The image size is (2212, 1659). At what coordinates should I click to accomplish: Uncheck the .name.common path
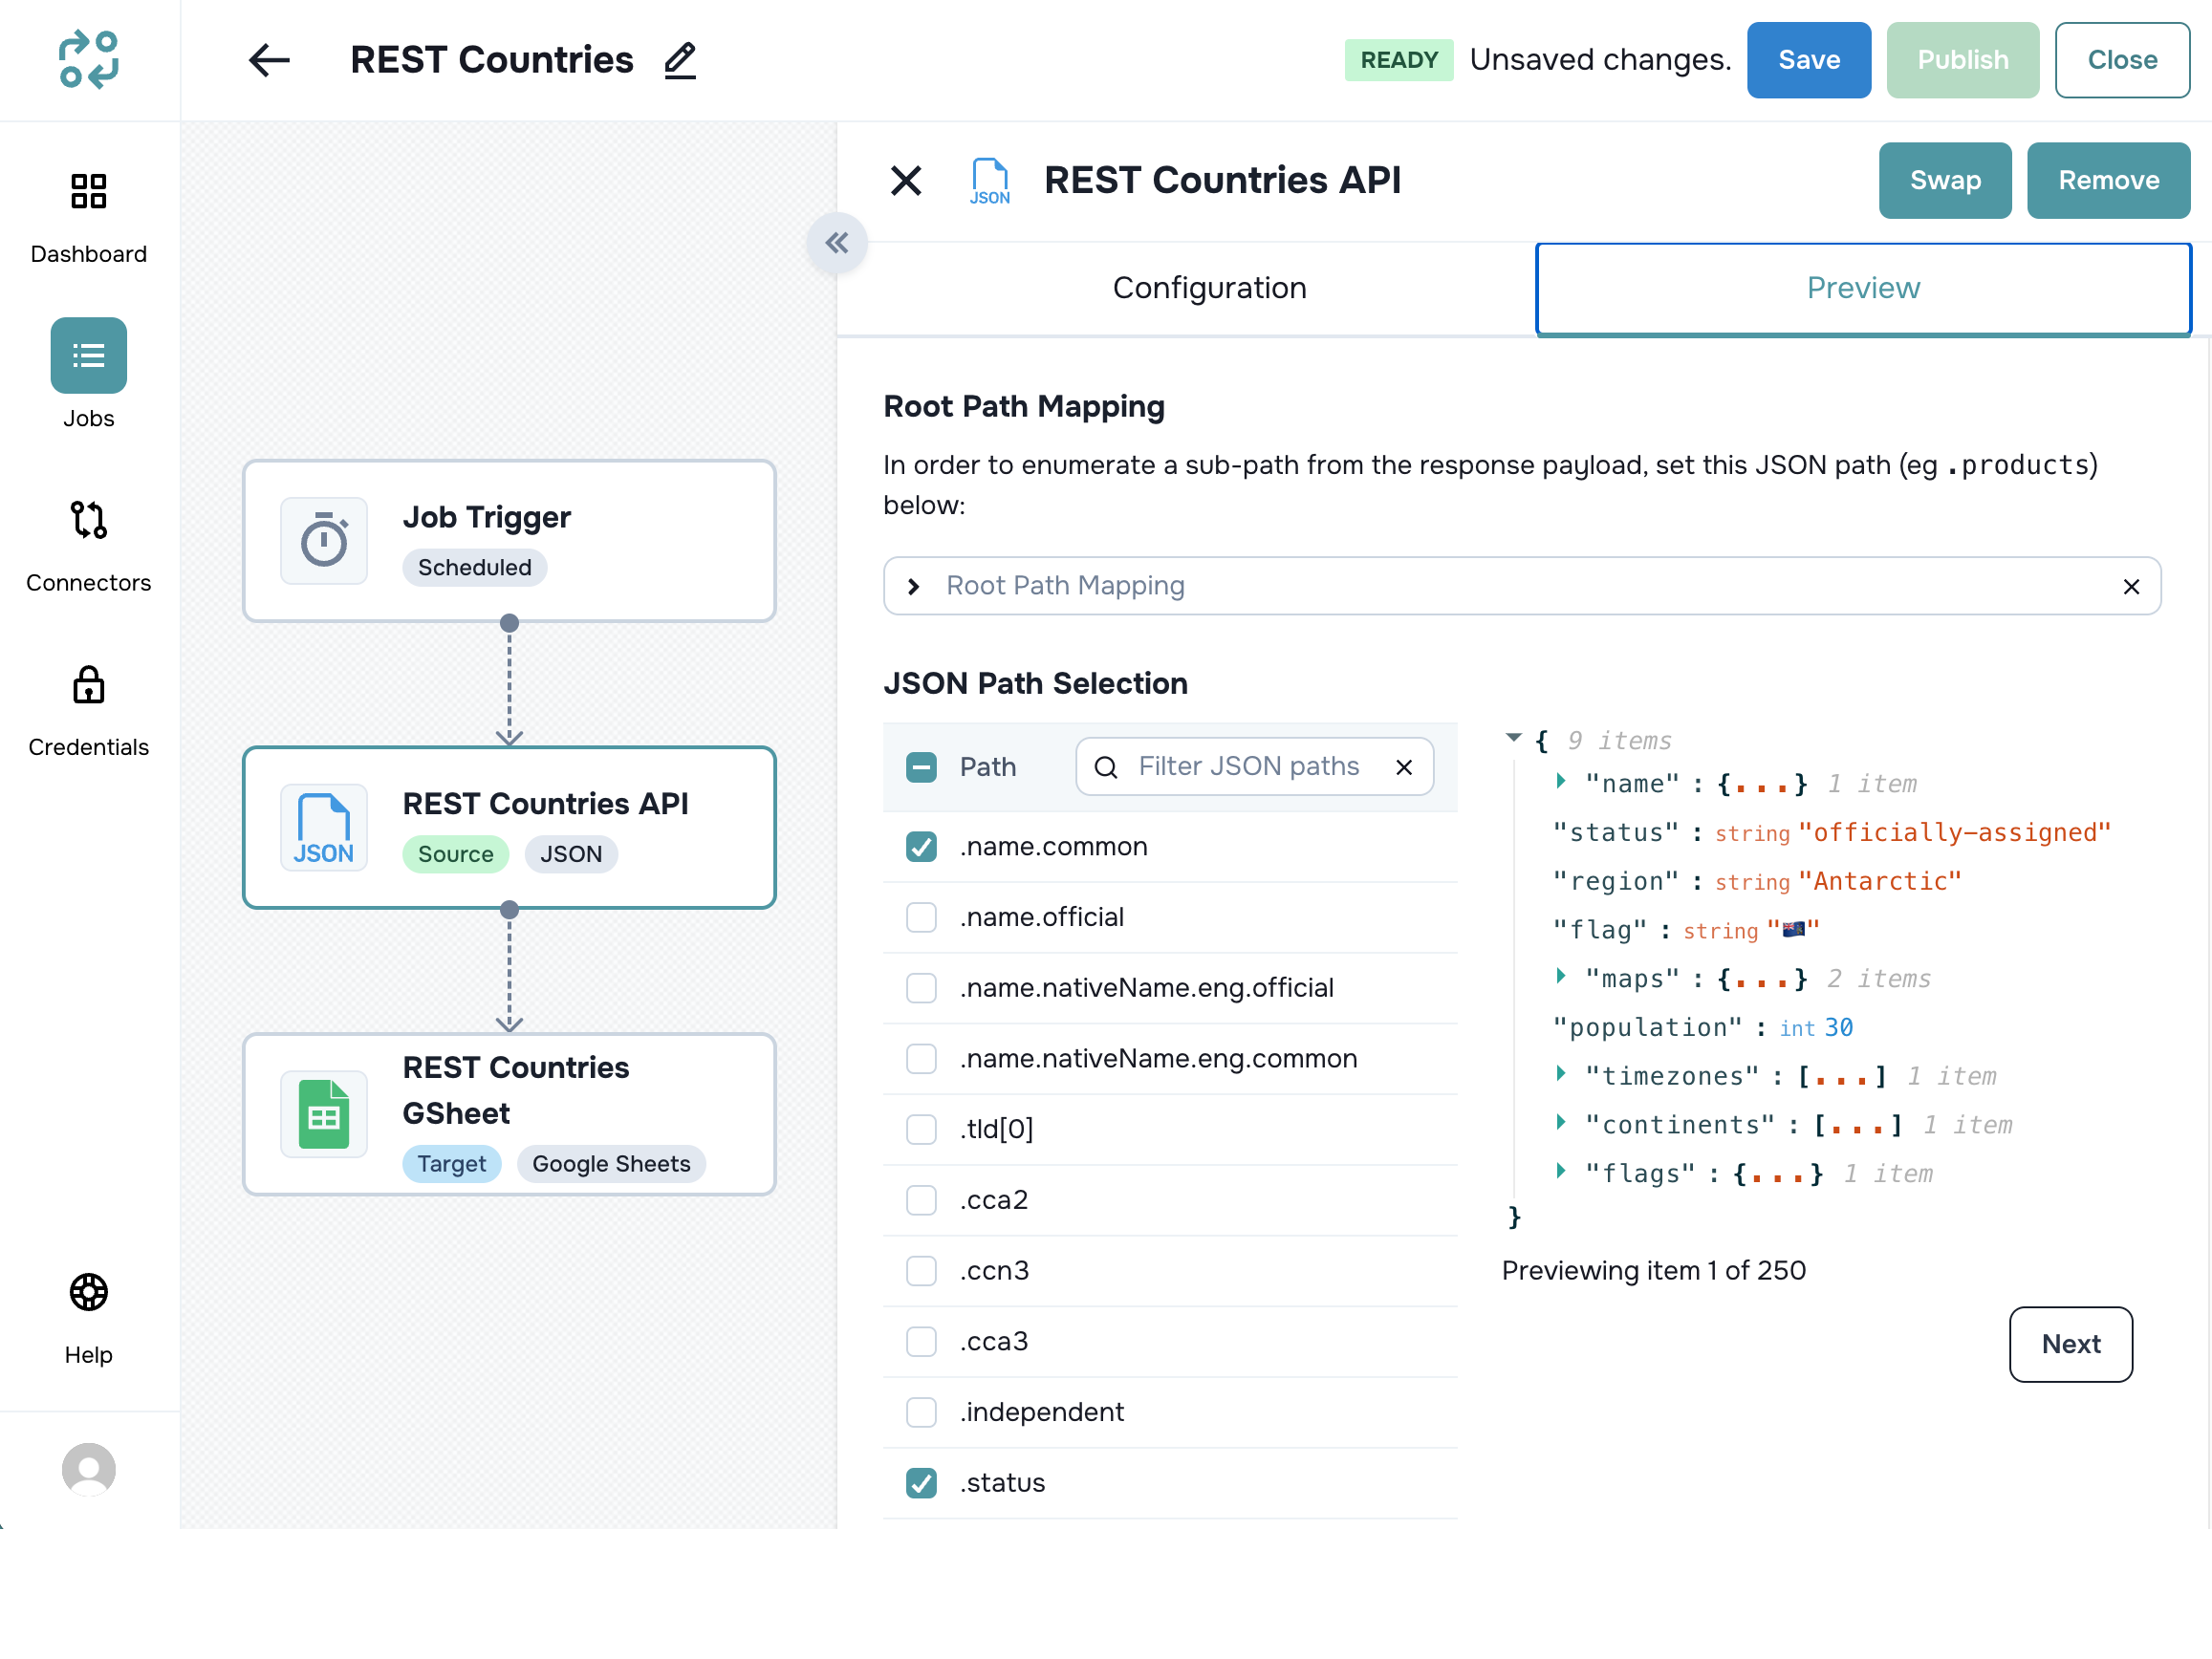pos(921,847)
